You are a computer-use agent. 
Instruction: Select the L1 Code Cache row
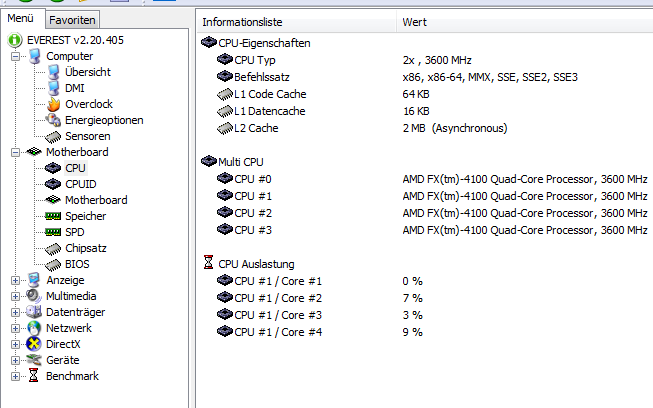[425, 94]
